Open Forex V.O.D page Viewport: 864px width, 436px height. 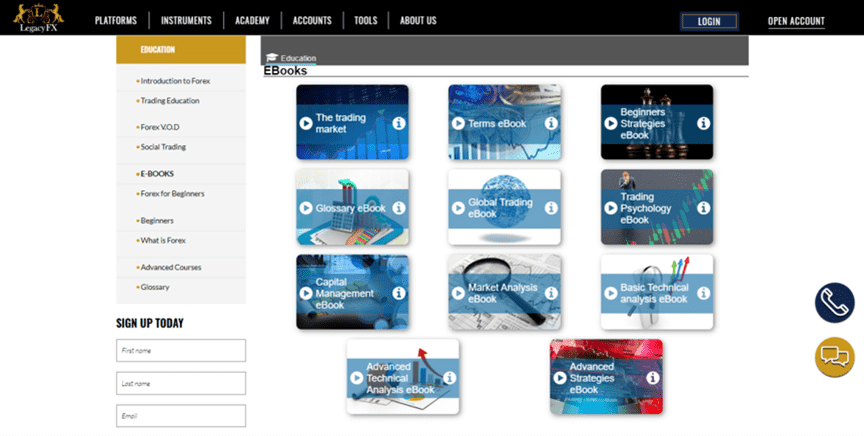[160, 127]
